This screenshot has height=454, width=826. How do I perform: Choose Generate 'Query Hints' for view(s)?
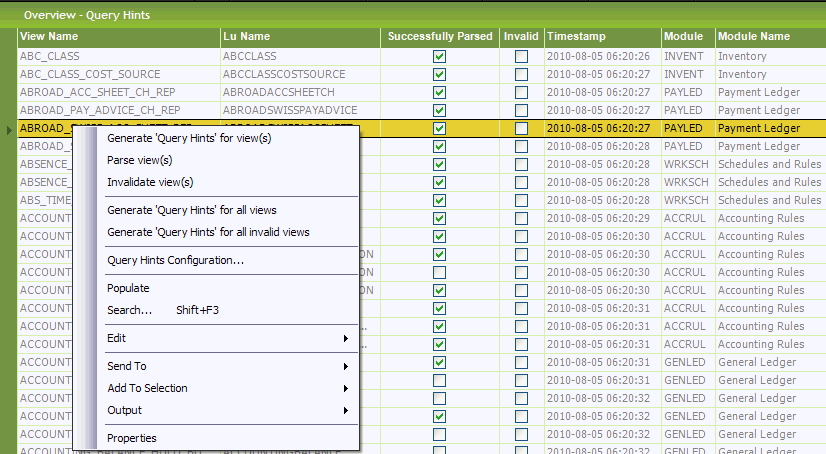pyautogui.click(x=189, y=138)
